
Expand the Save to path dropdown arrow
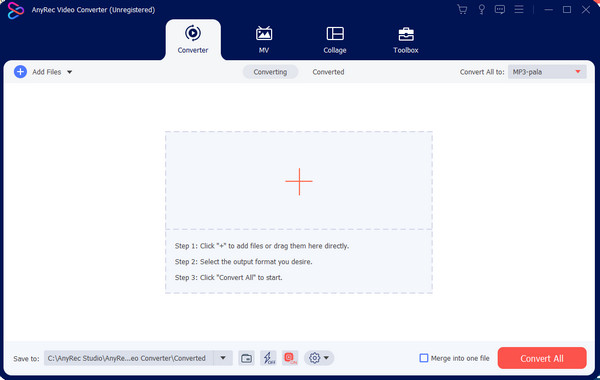pyautogui.click(x=223, y=358)
